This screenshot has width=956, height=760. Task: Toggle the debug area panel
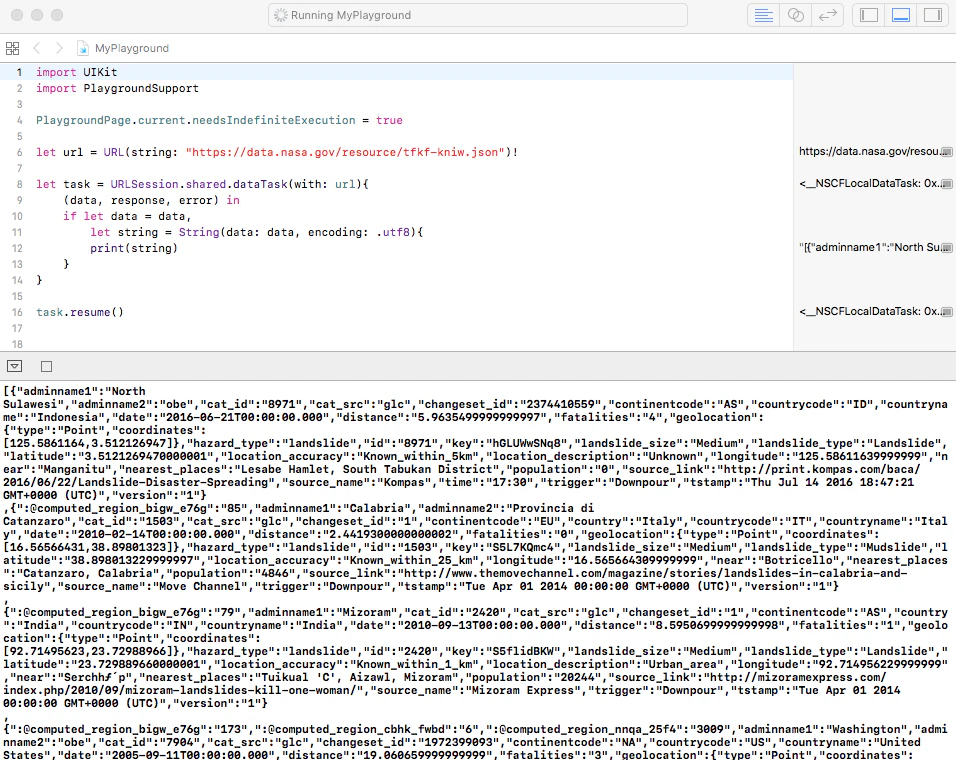point(901,15)
